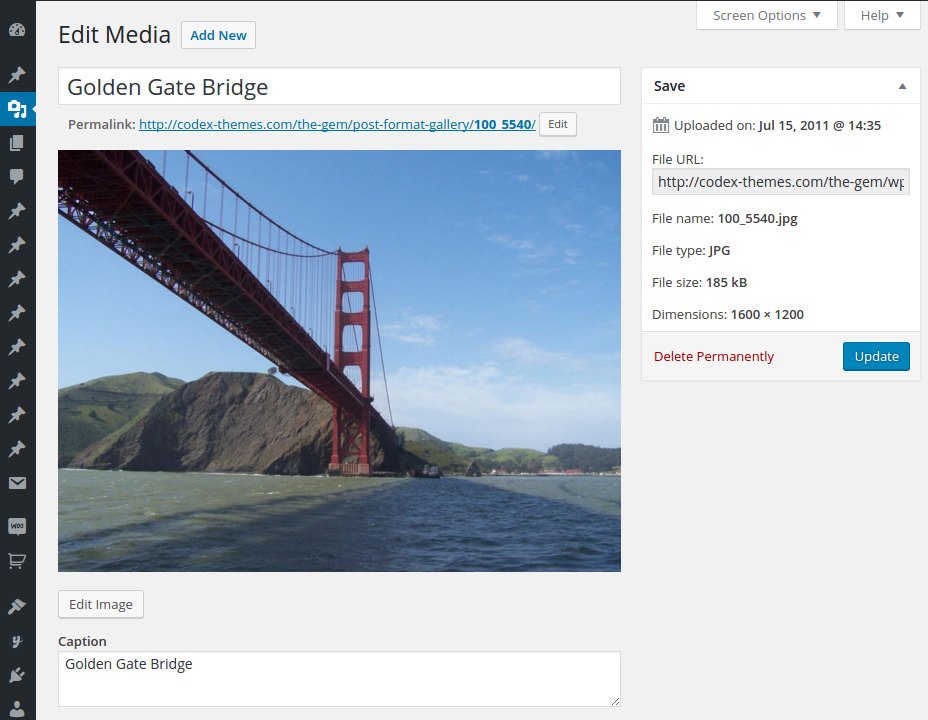Click the Add New button
Viewport: 928px width, 720px height.
coord(218,35)
